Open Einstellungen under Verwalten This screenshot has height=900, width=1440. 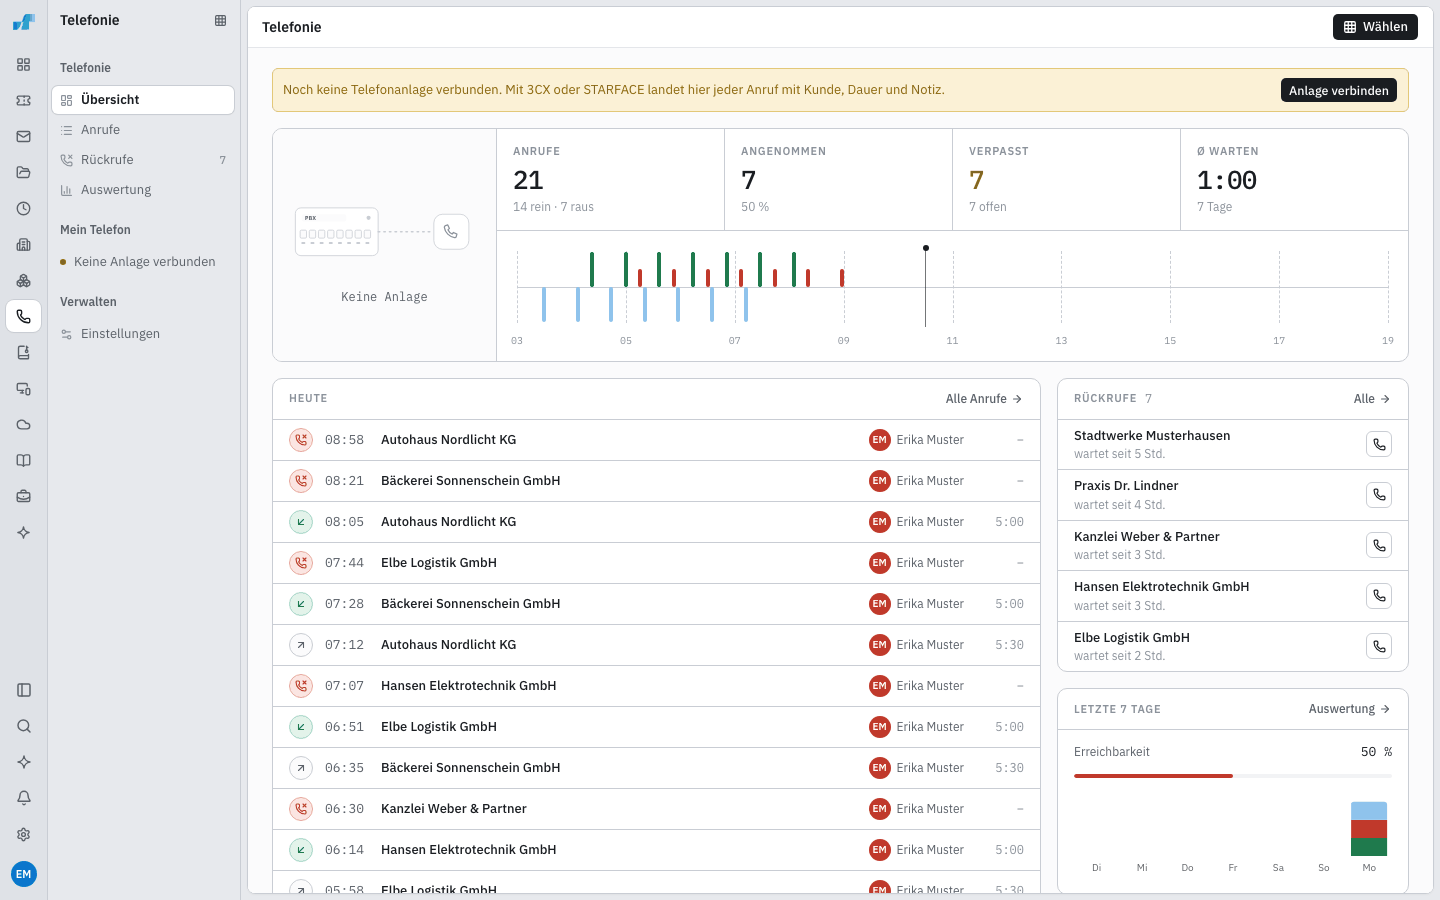143,334
